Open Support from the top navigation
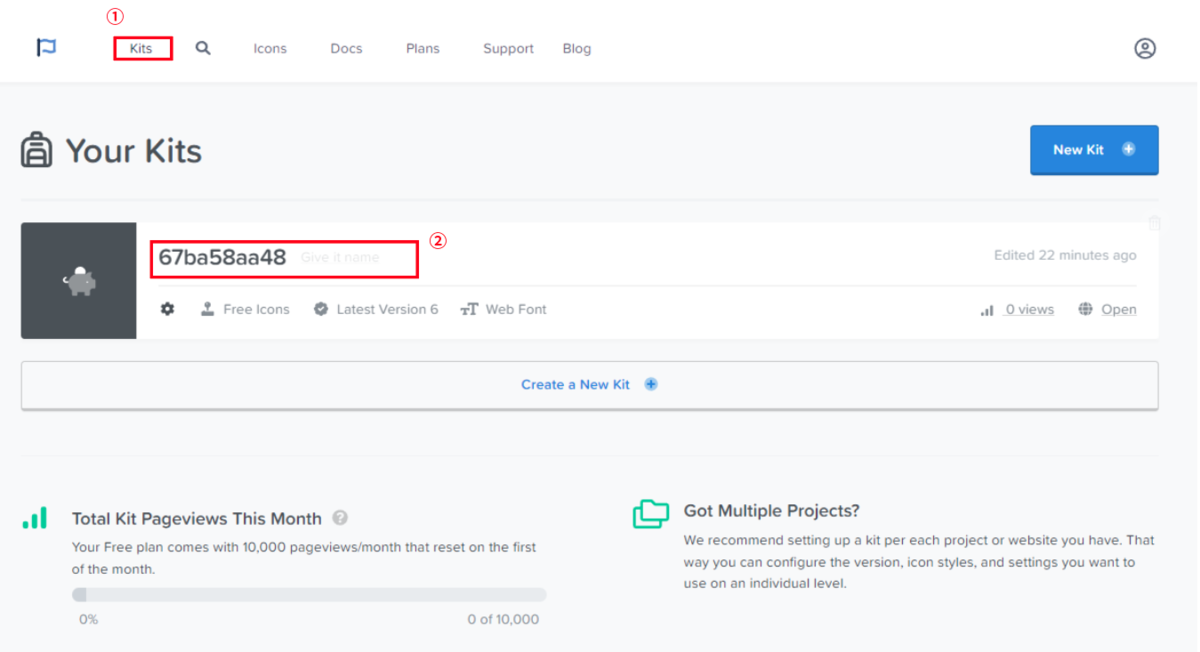The width and height of the screenshot is (1200, 652). (x=508, y=48)
